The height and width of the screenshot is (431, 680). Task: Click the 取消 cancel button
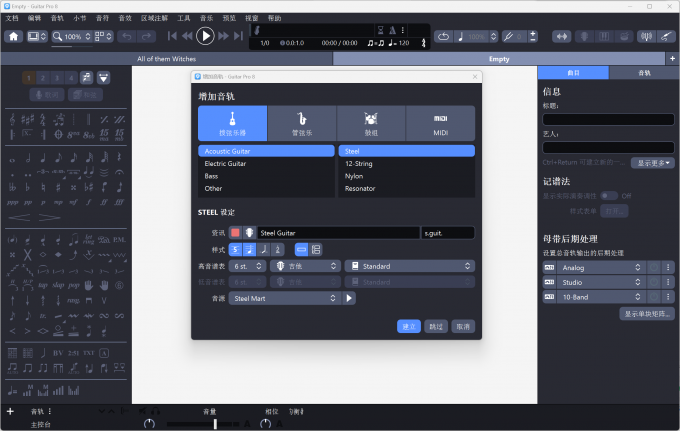click(x=462, y=326)
